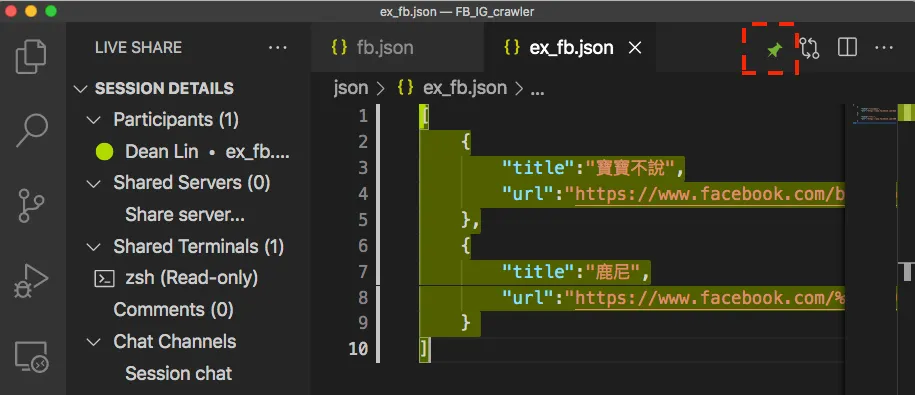Close the ex_fb.json tab
The height and width of the screenshot is (395, 915).
634,48
